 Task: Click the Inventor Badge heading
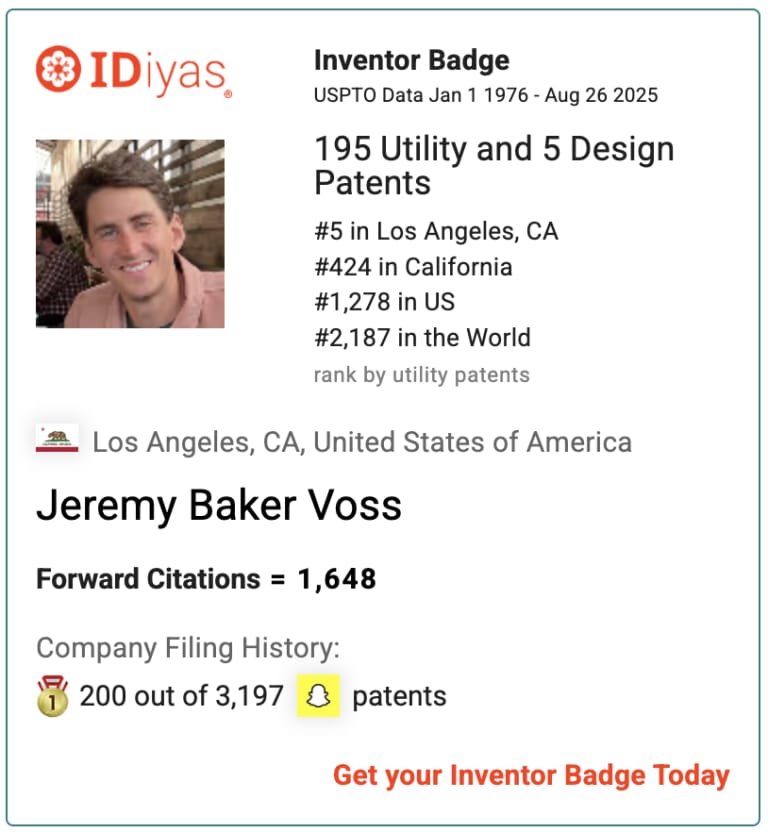tap(411, 60)
